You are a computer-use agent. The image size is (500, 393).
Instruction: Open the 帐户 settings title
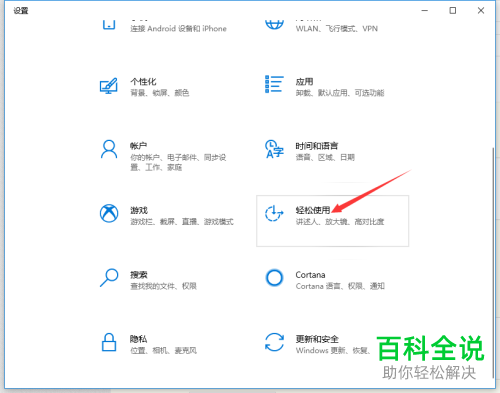(x=138, y=146)
